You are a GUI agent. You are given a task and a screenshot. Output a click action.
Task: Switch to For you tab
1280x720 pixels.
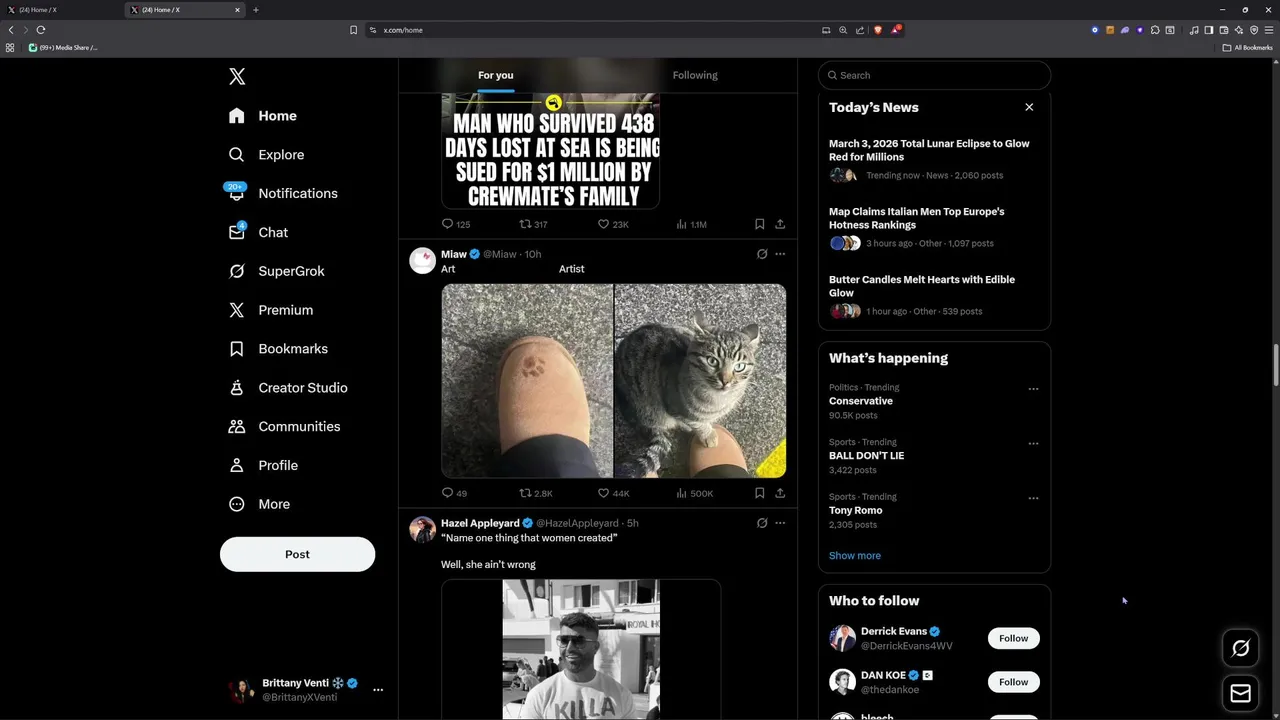495,75
